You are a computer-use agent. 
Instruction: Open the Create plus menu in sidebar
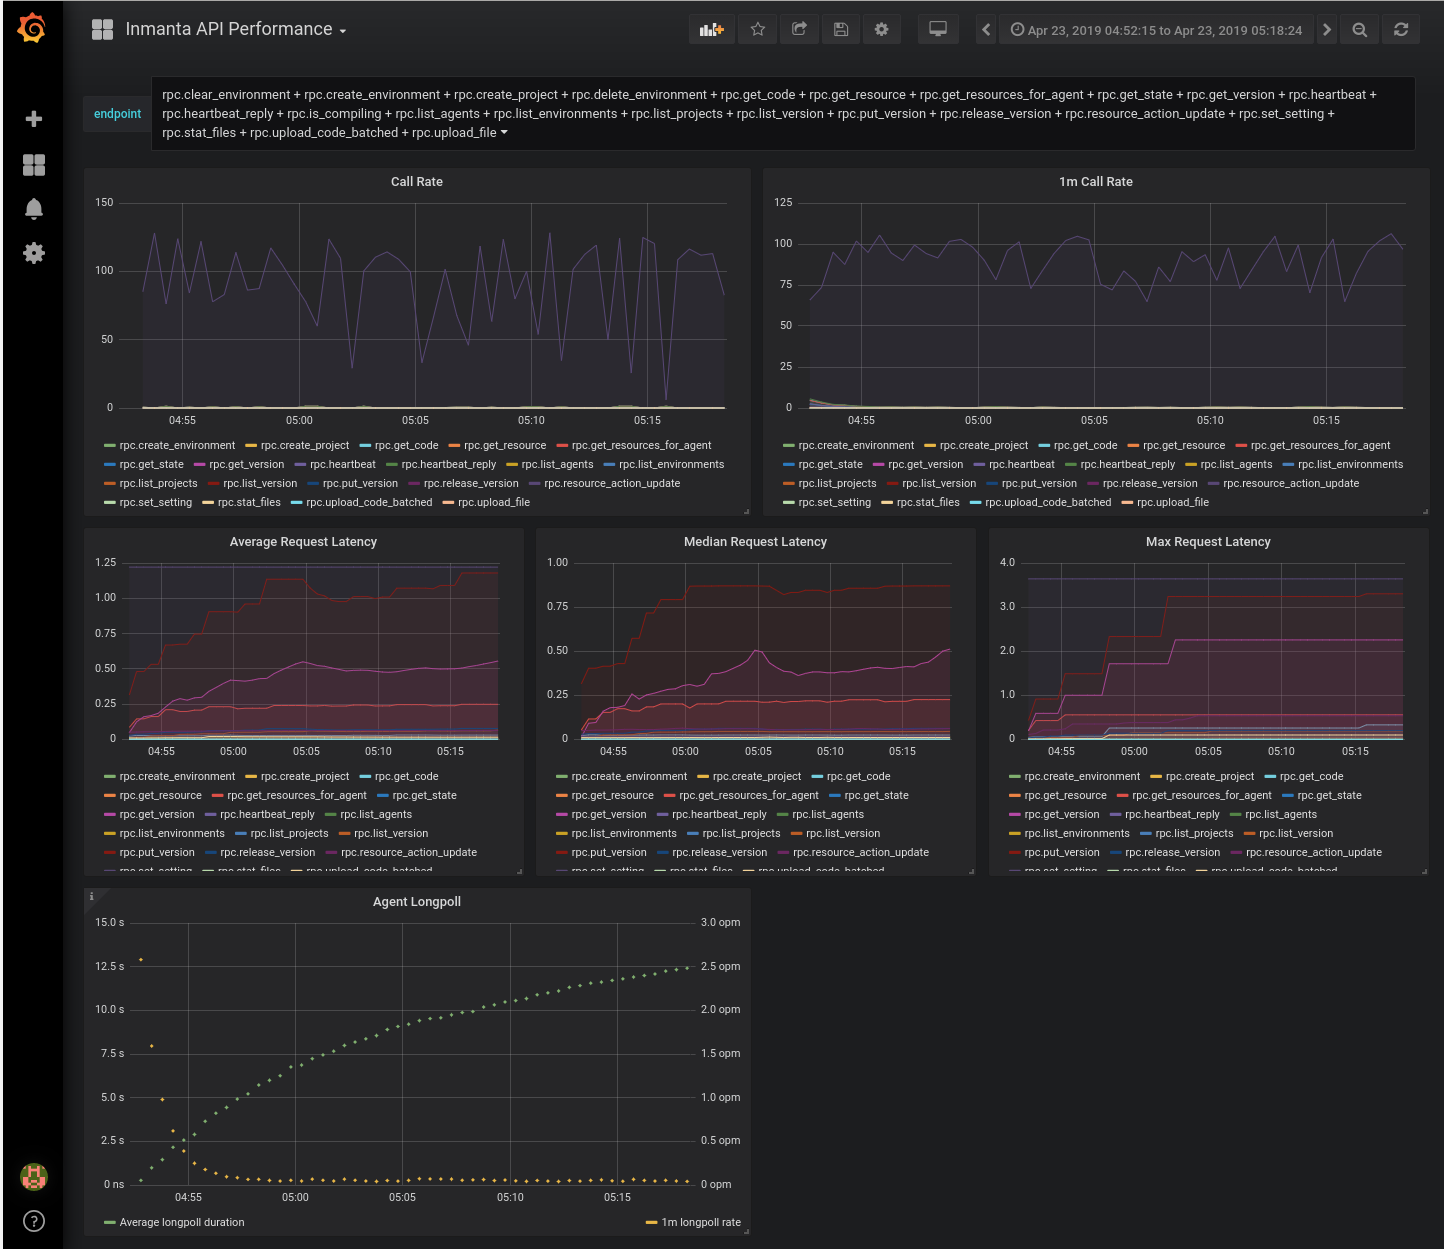(x=34, y=119)
